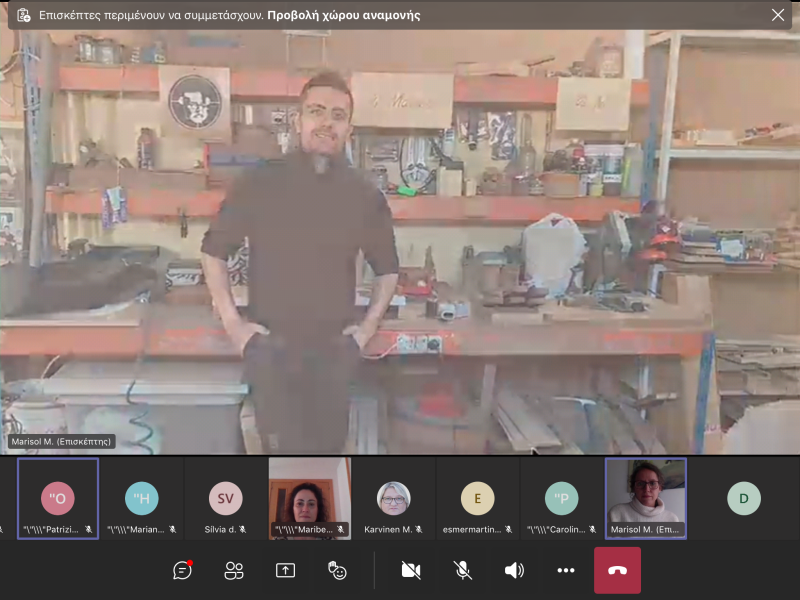Turn on the camera

click(410, 570)
